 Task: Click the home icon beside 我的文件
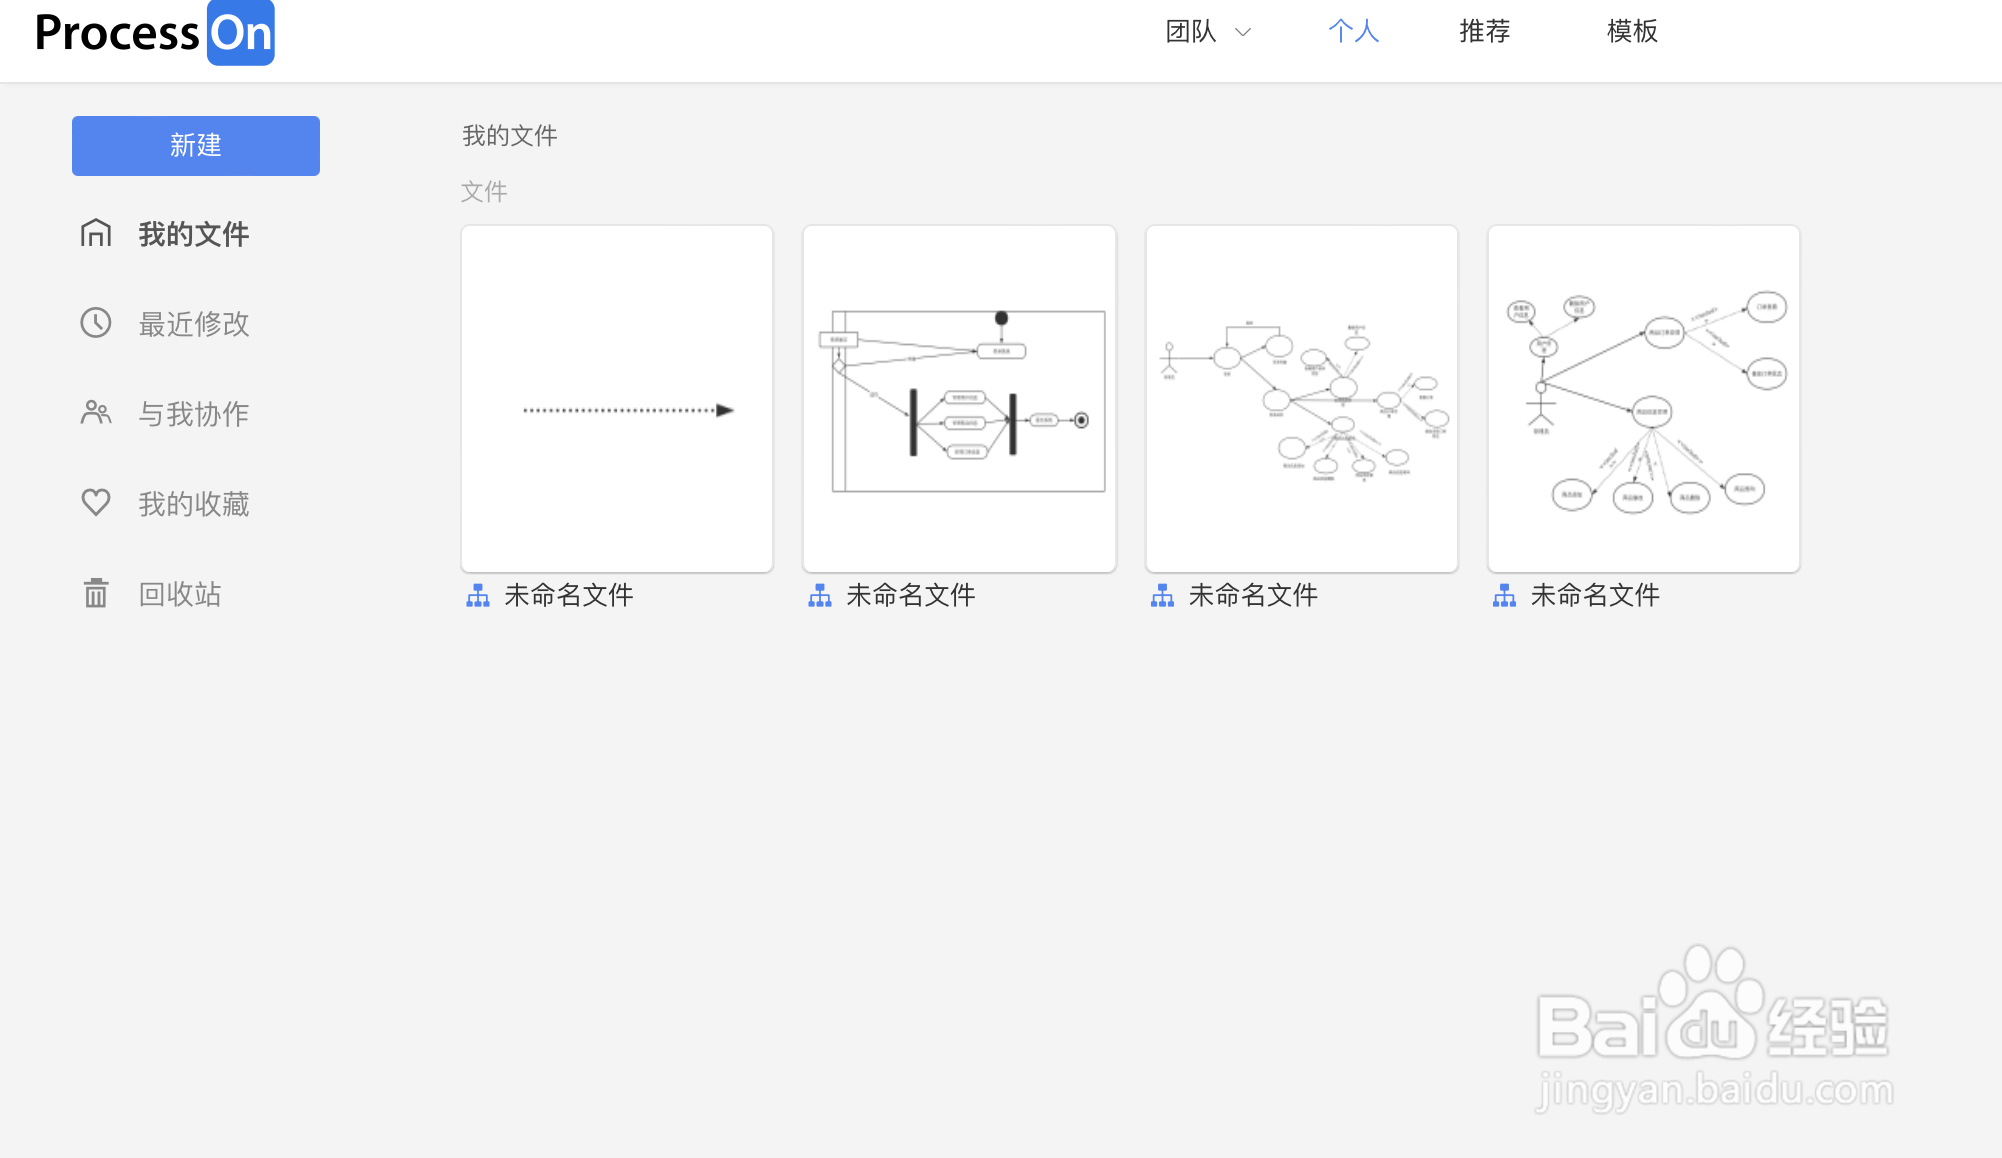click(x=96, y=233)
